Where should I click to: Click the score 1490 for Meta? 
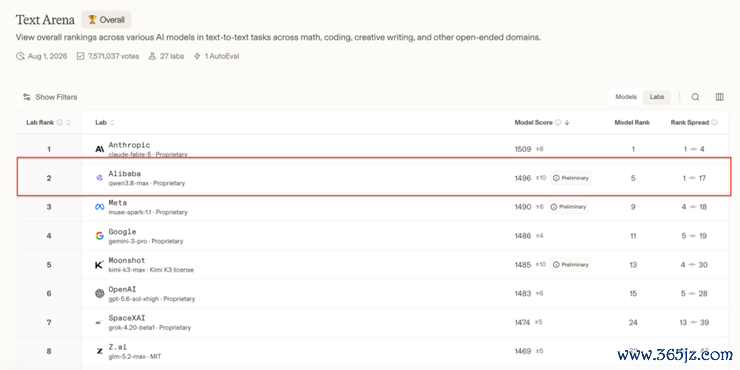click(x=523, y=207)
